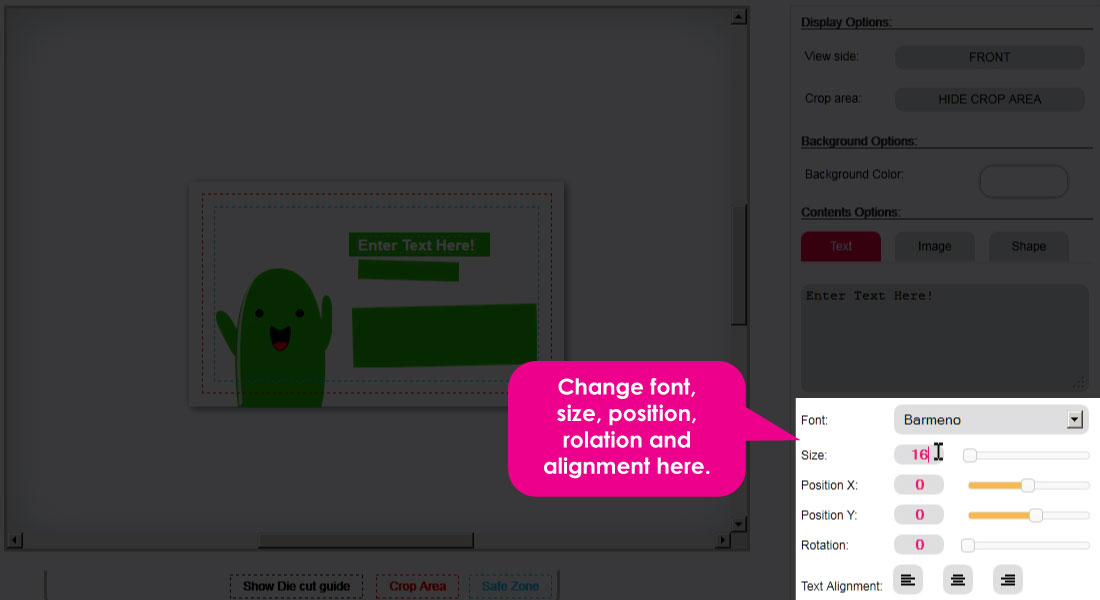The image size is (1100, 600).
Task: Align text to the left
Action: coord(908,580)
